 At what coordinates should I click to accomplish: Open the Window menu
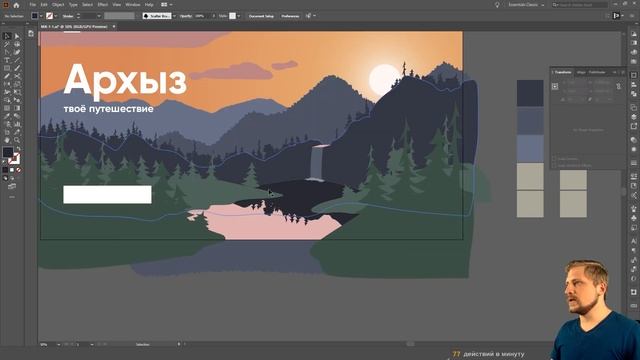pyautogui.click(x=133, y=5)
